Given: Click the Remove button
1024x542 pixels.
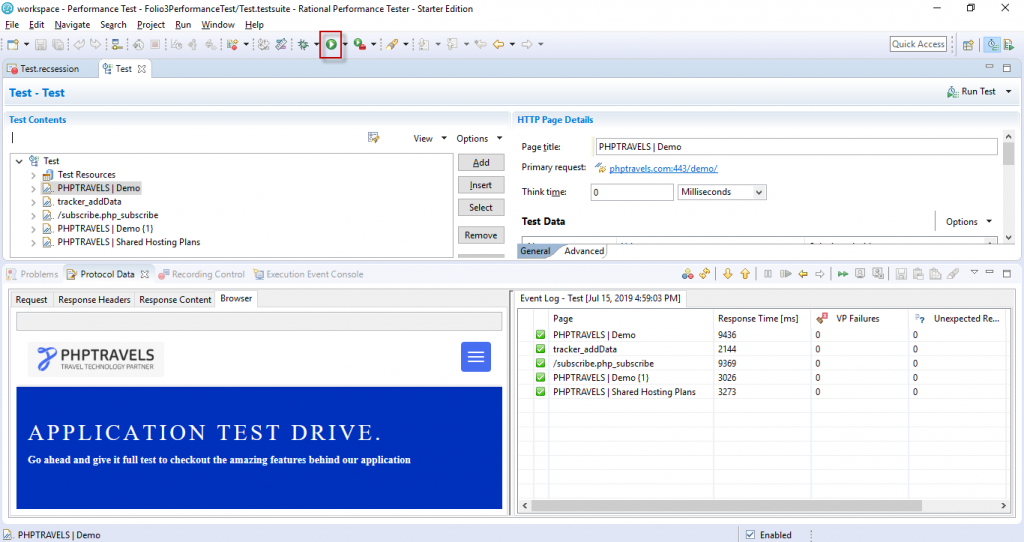Looking at the screenshot, I should (481, 235).
